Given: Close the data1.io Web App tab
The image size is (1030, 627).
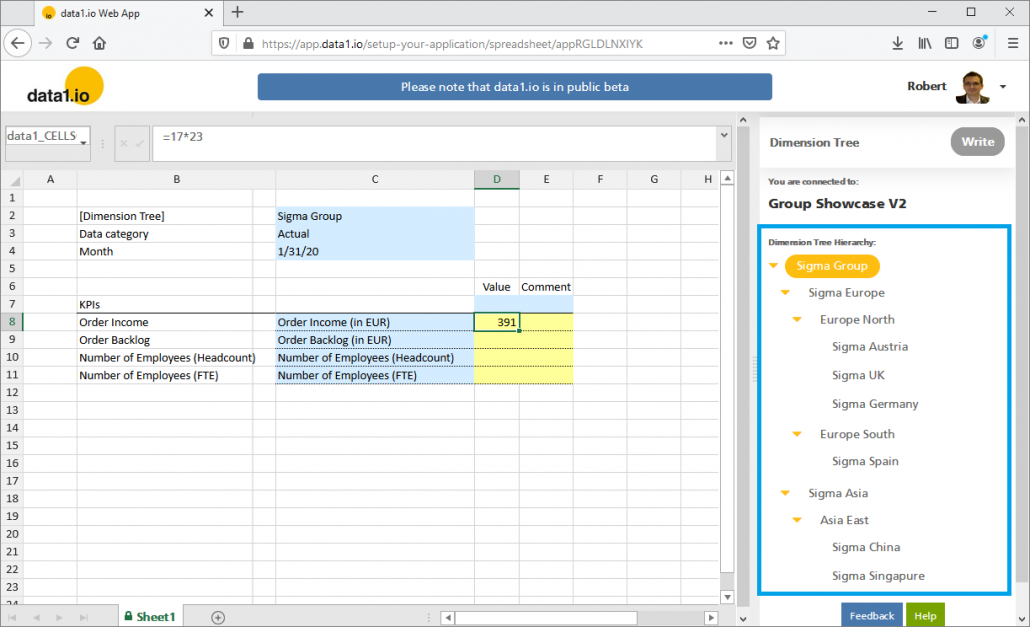Looking at the screenshot, I should [x=208, y=12].
